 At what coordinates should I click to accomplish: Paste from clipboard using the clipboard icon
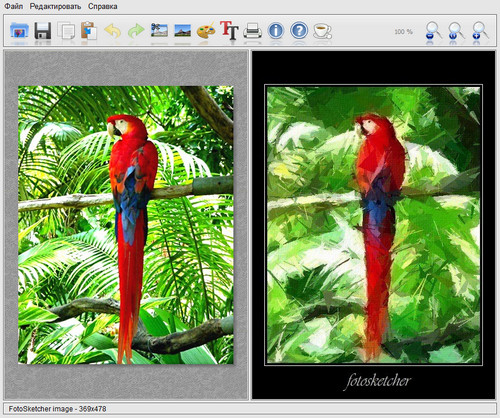[x=89, y=31]
